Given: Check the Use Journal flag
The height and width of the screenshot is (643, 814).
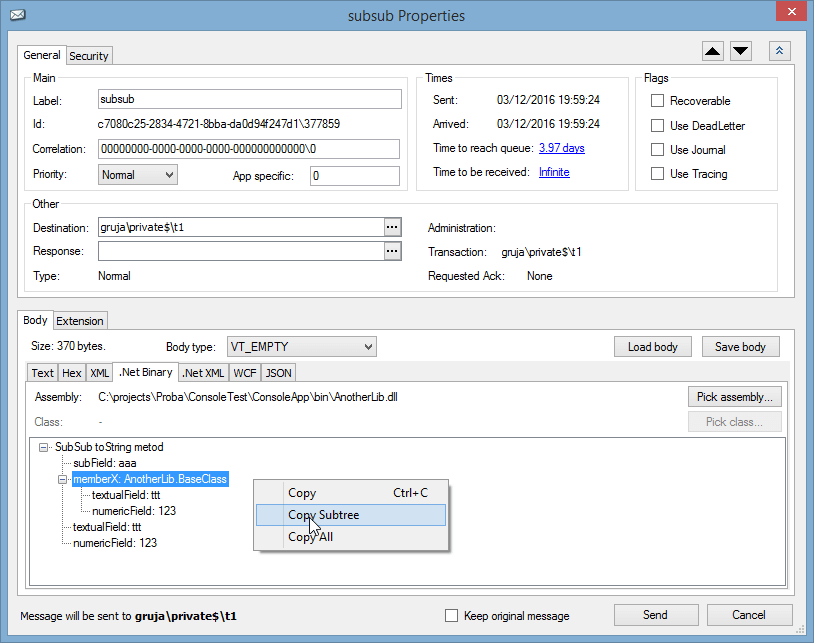Looking at the screenshot, I should [657, 149].
